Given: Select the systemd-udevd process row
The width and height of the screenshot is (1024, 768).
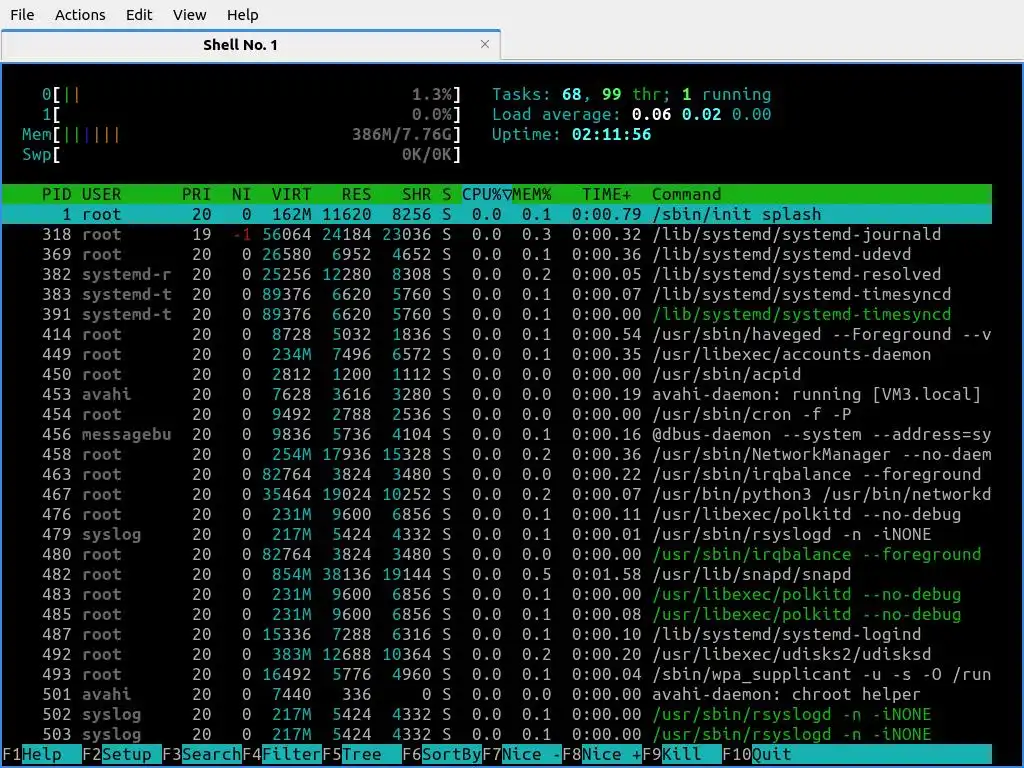Looking at the screenshot, I should click(497, 254).
